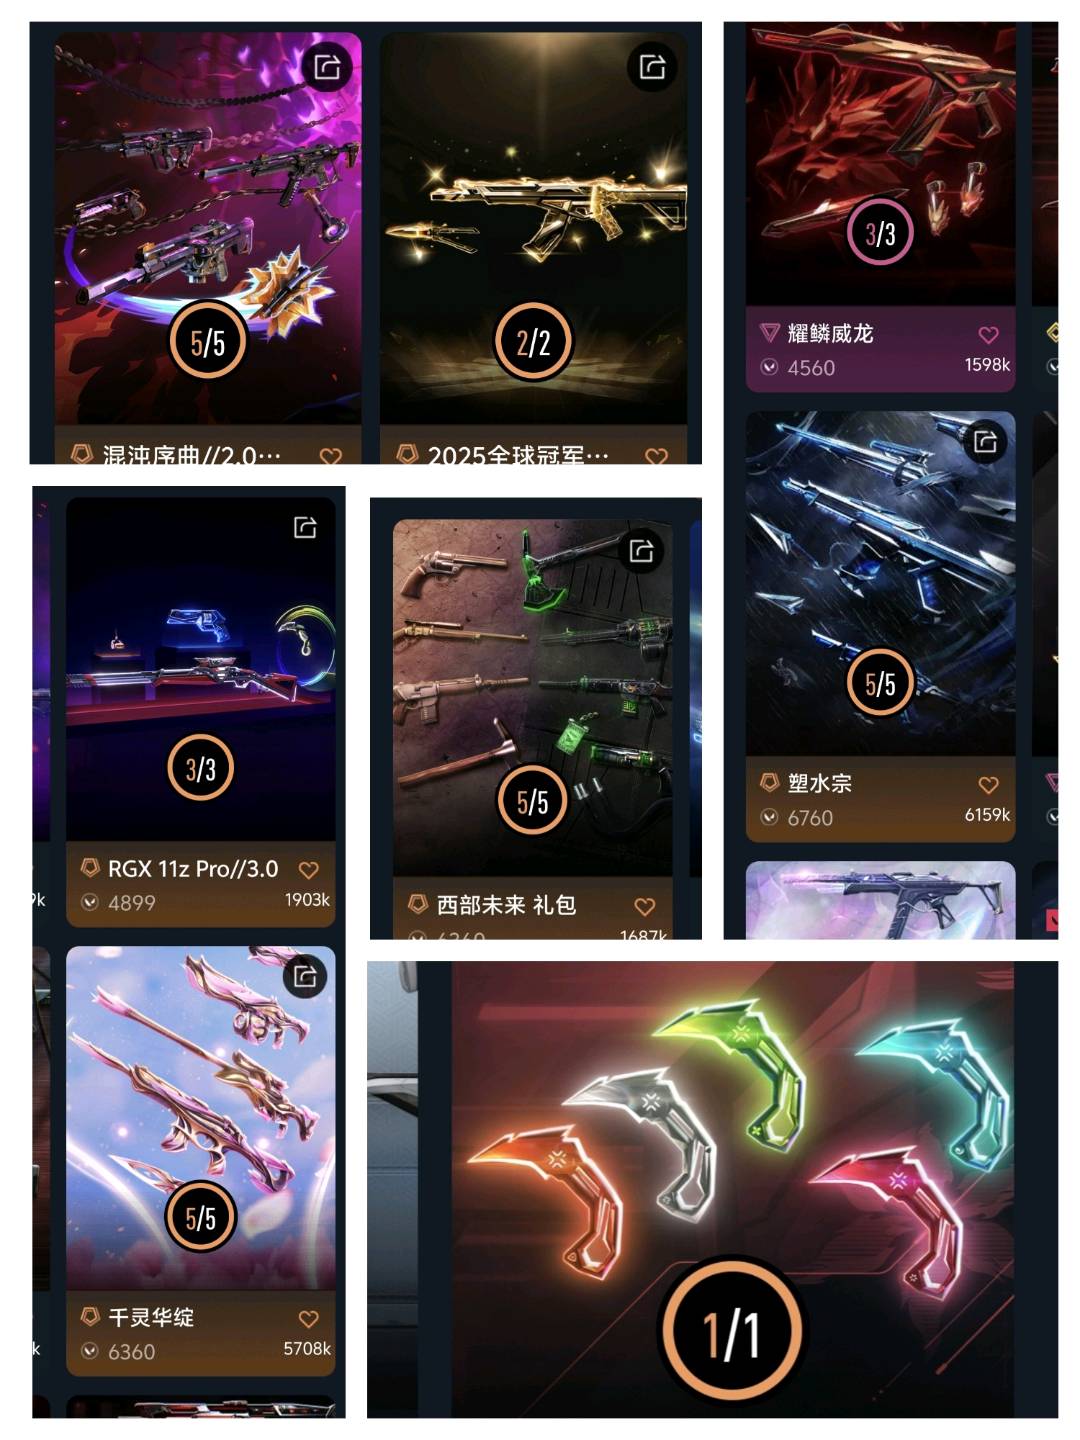Tap share icon on RGX 11z Pro card
Viewport: 1080px width, 1440px height.
(305, 527)
